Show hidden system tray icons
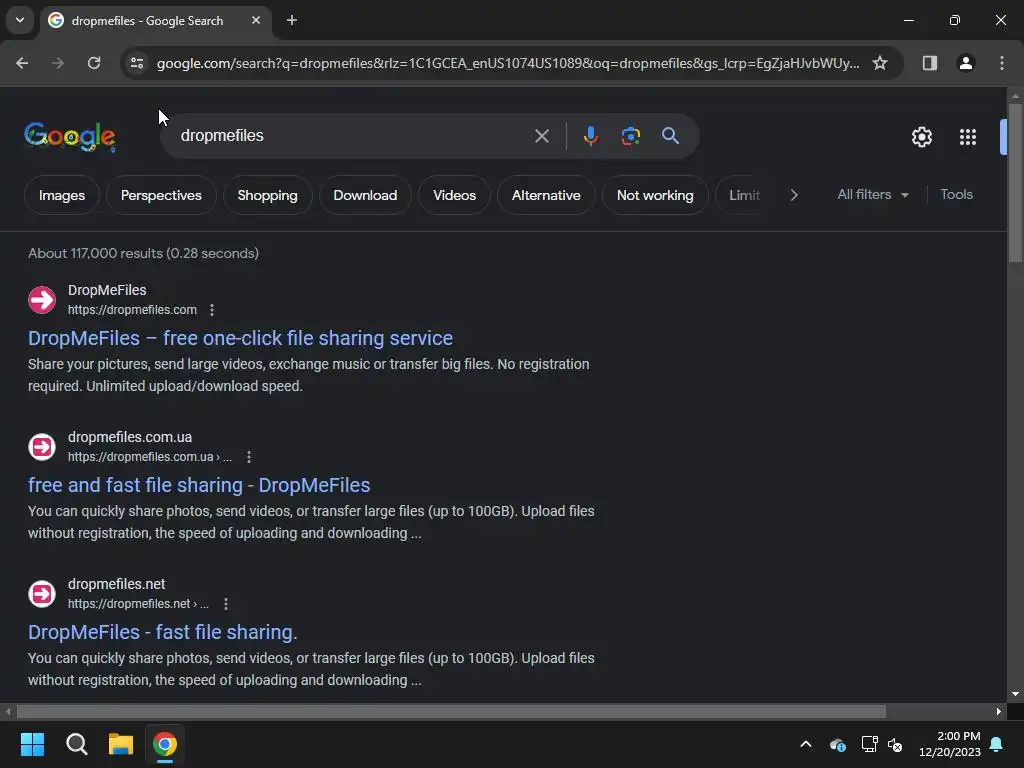The width and height of the screenshot is (1024, 768). (806, 744)
